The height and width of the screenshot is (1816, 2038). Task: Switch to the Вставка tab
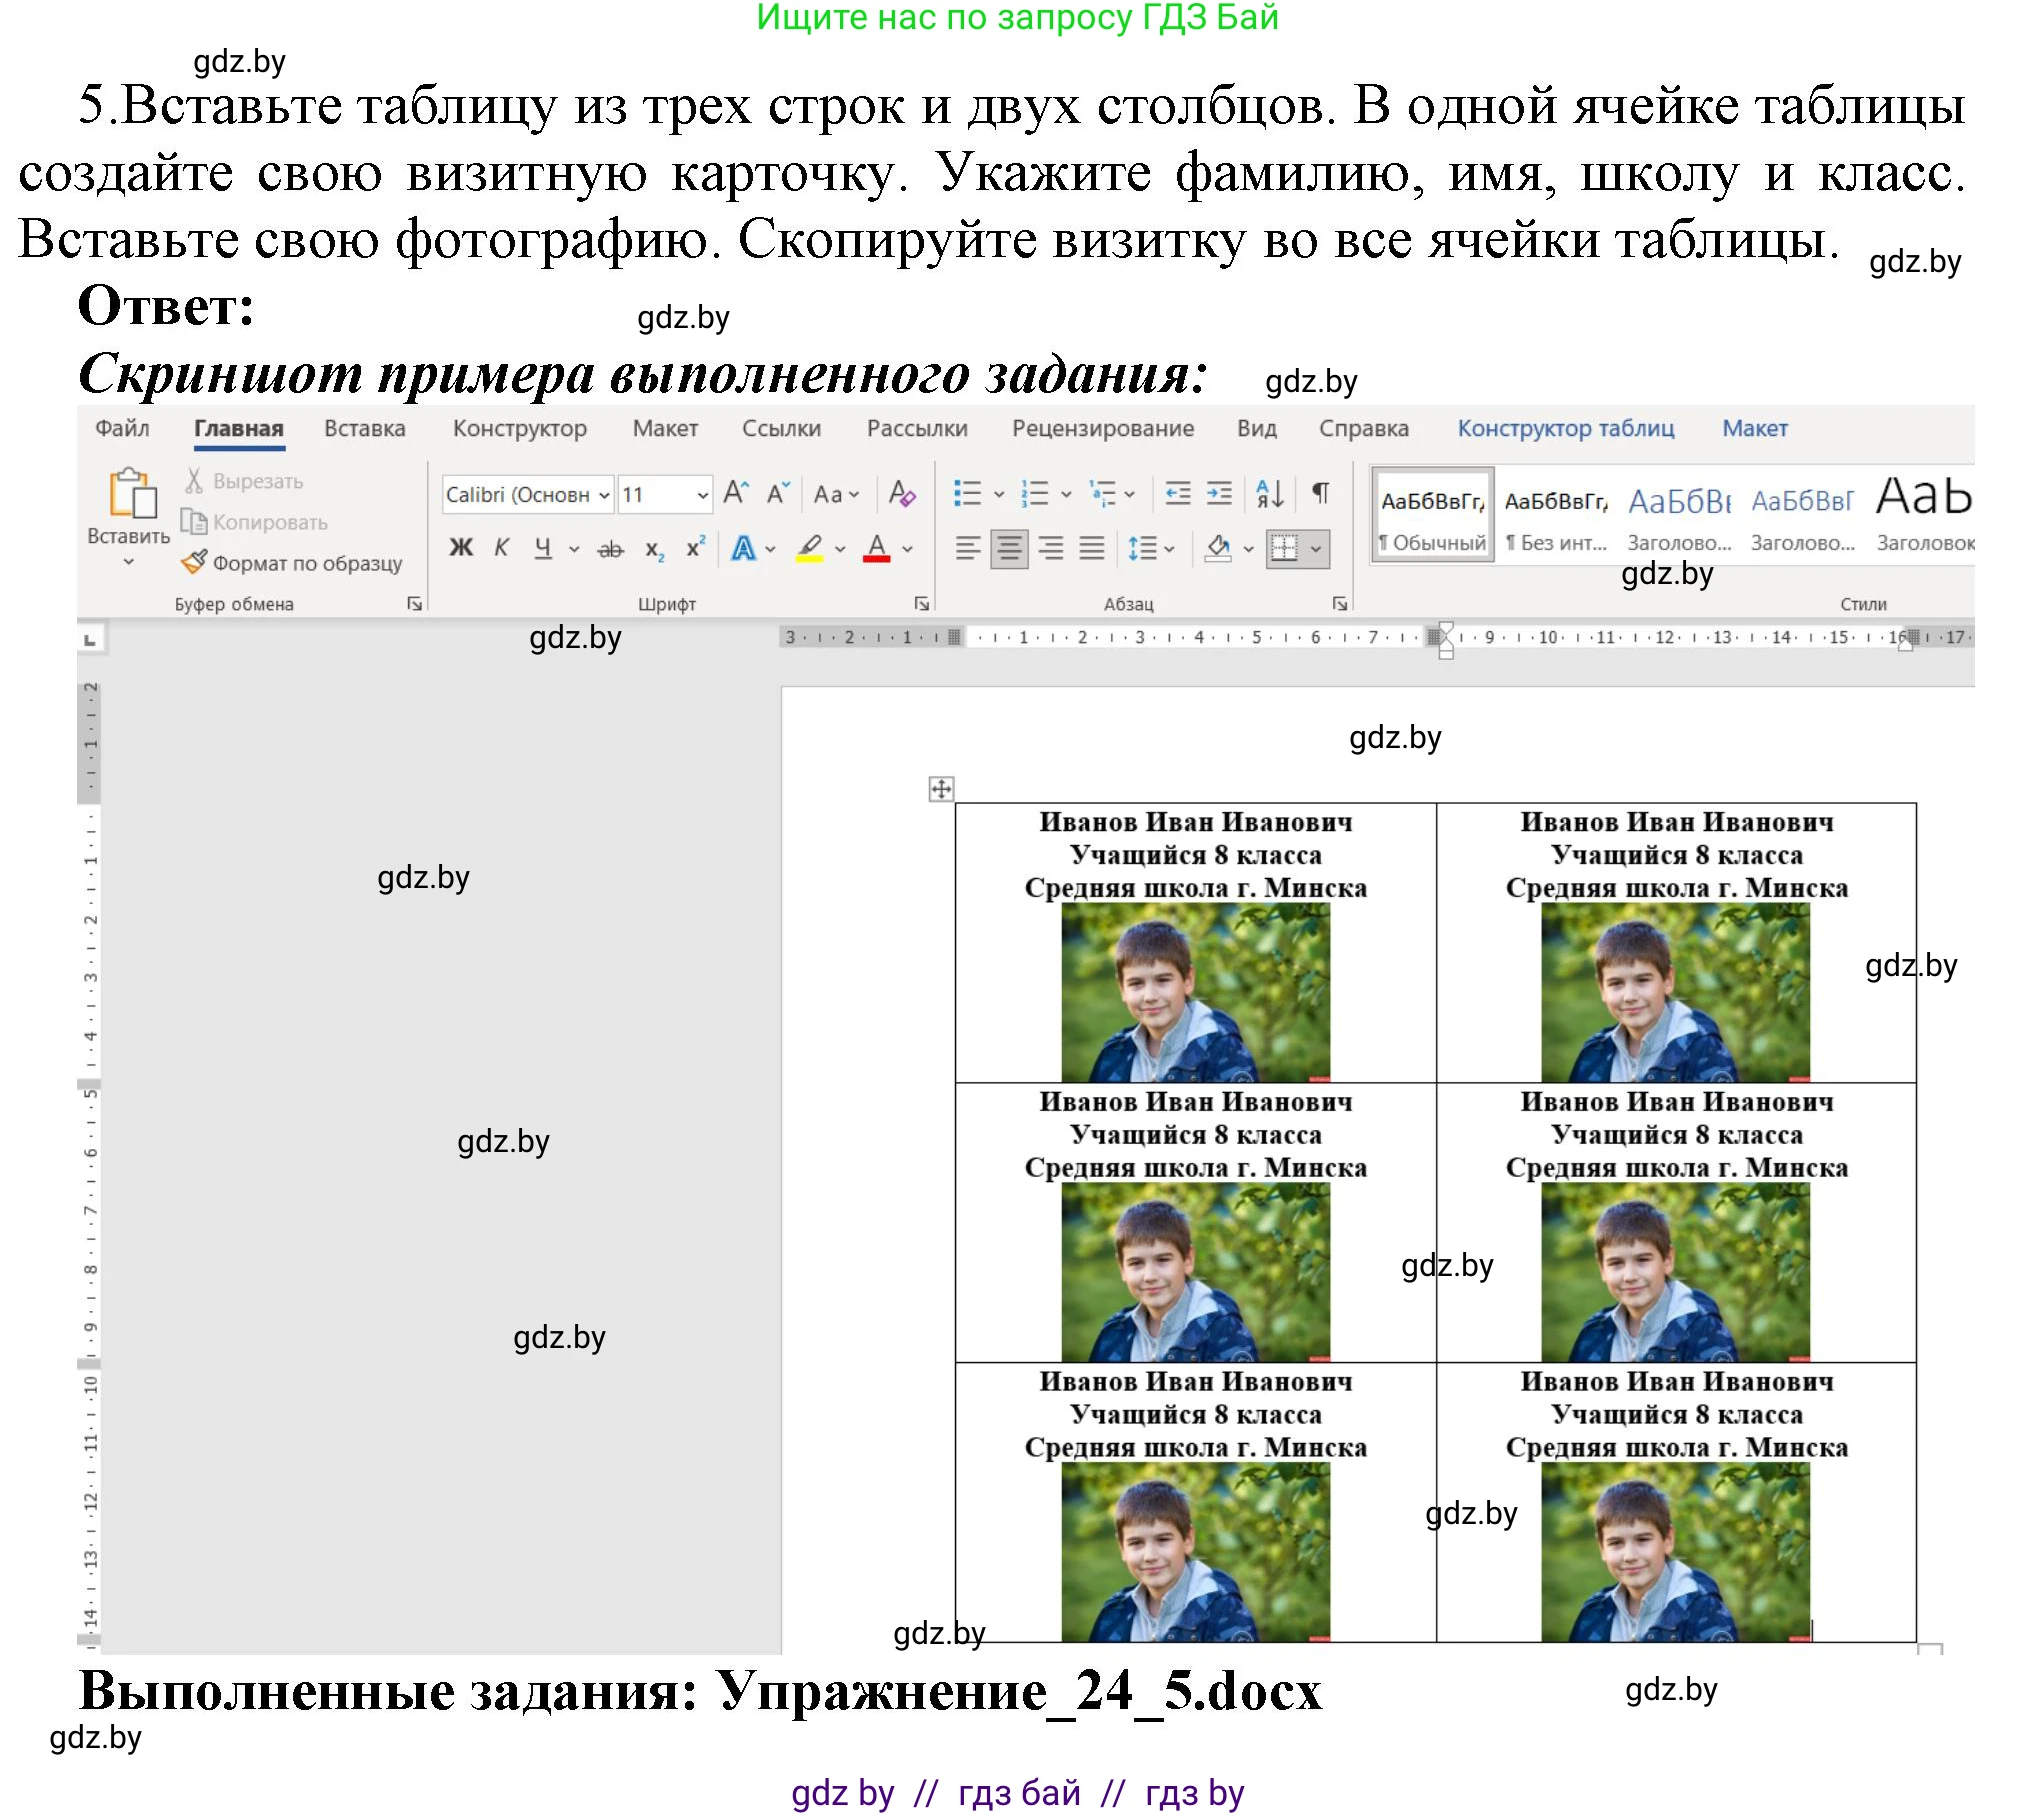[364, 429]
